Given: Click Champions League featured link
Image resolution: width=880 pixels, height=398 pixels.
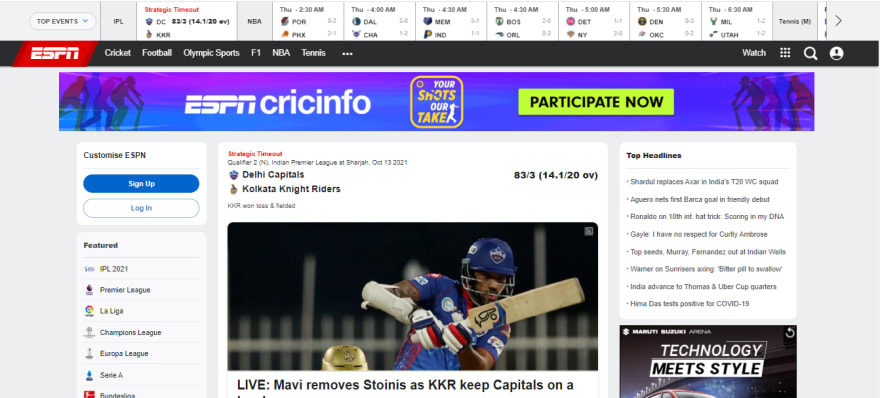Looking at the screenshot, I should pyautogui.click(x=131, y=332).
